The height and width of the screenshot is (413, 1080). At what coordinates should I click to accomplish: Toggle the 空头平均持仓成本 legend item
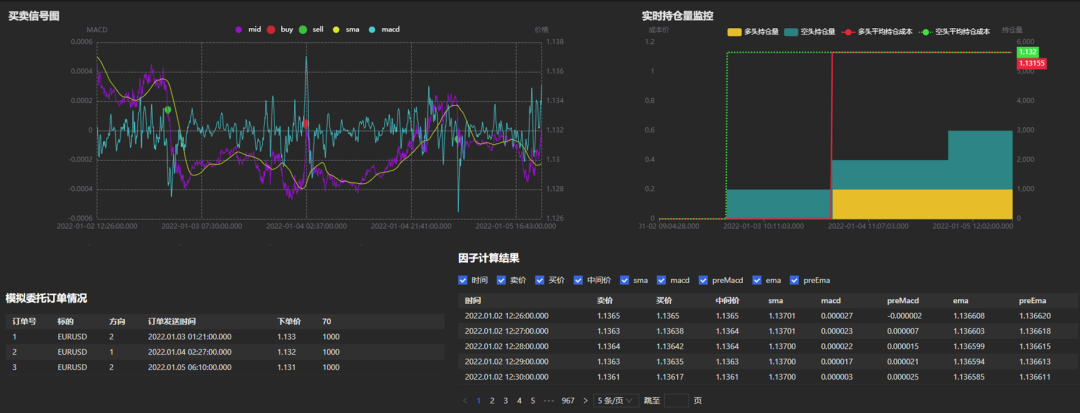click(x=954, y=32)
